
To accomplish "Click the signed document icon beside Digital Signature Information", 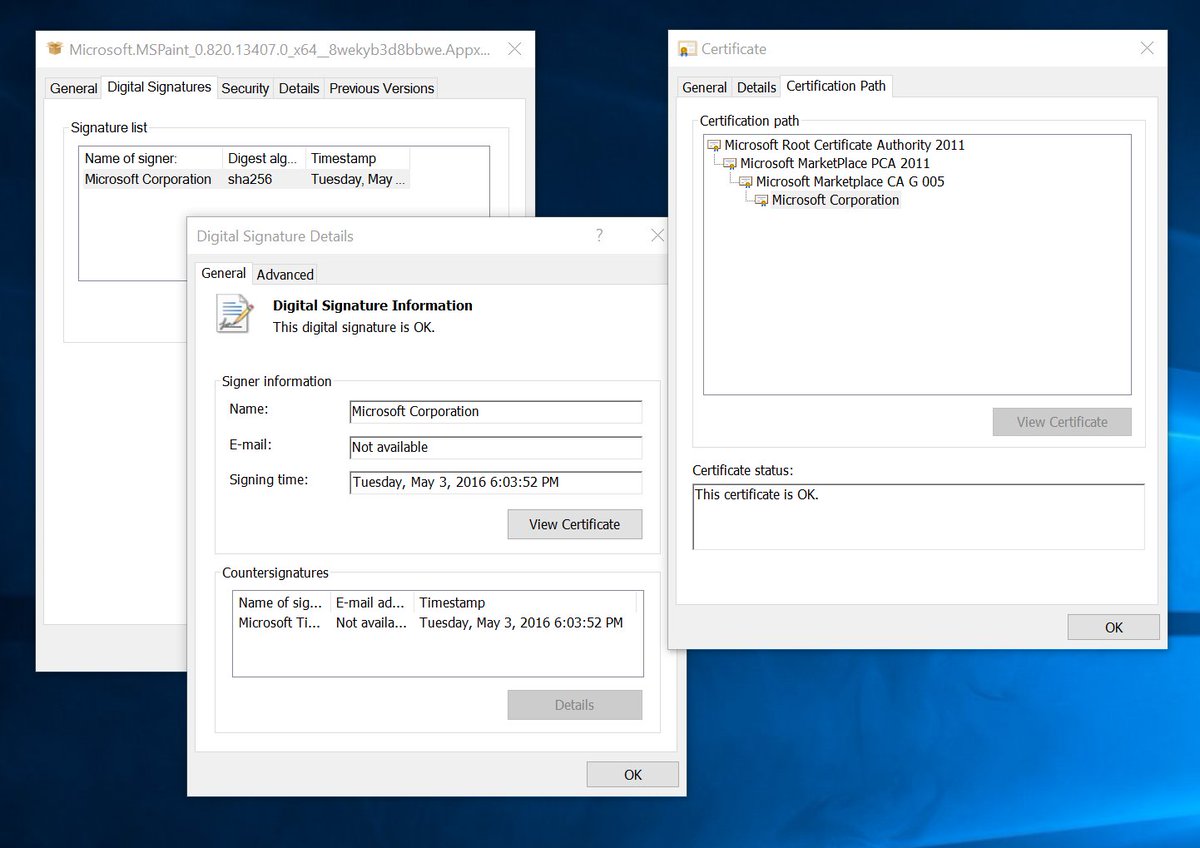I will point(236,315).
